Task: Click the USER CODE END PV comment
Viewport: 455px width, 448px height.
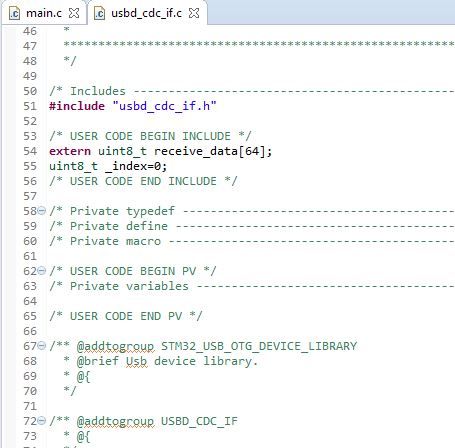Action: tap(126, 316)
